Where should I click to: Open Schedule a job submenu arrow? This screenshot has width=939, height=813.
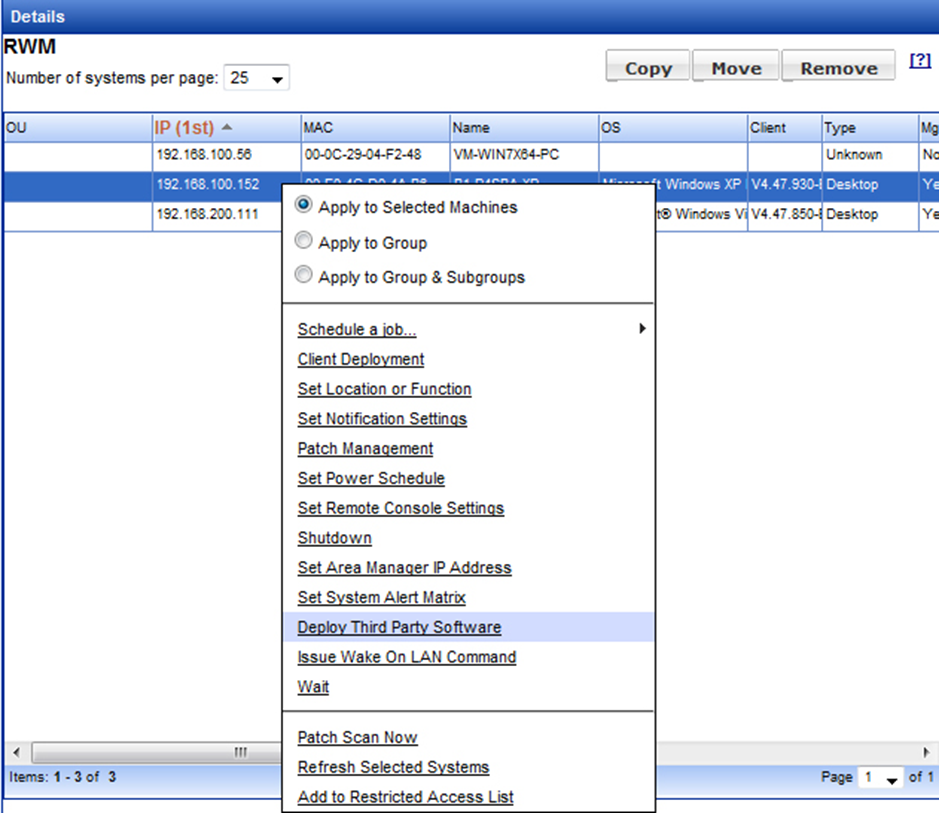(641, 329)
